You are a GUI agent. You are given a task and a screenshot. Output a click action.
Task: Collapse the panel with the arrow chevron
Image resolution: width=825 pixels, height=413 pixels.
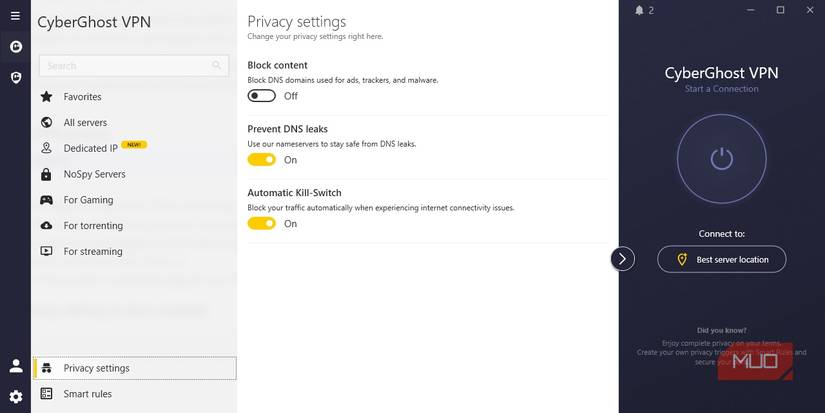pos(622,259)
